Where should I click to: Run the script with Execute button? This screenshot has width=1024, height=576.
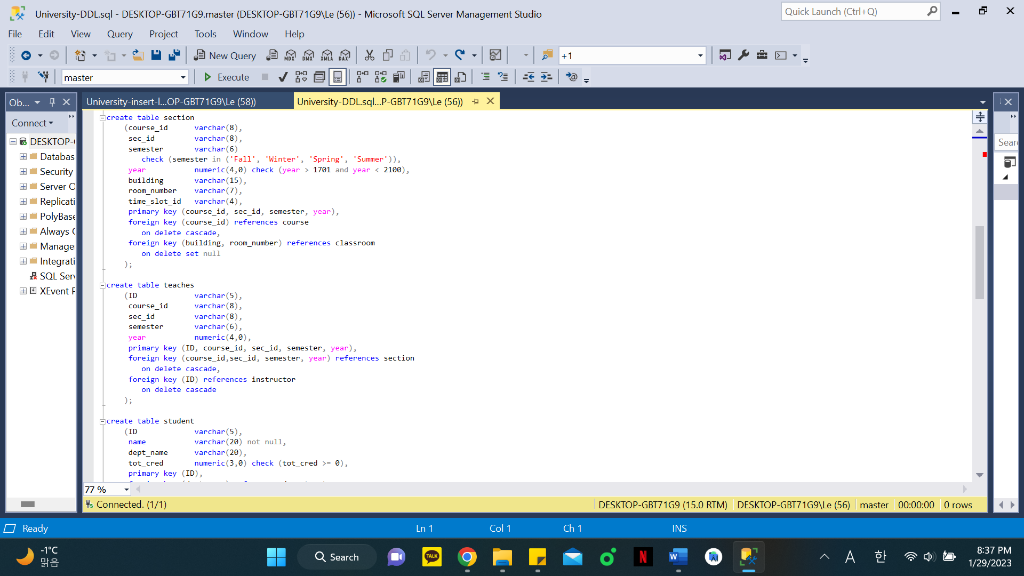coord(226,77)
